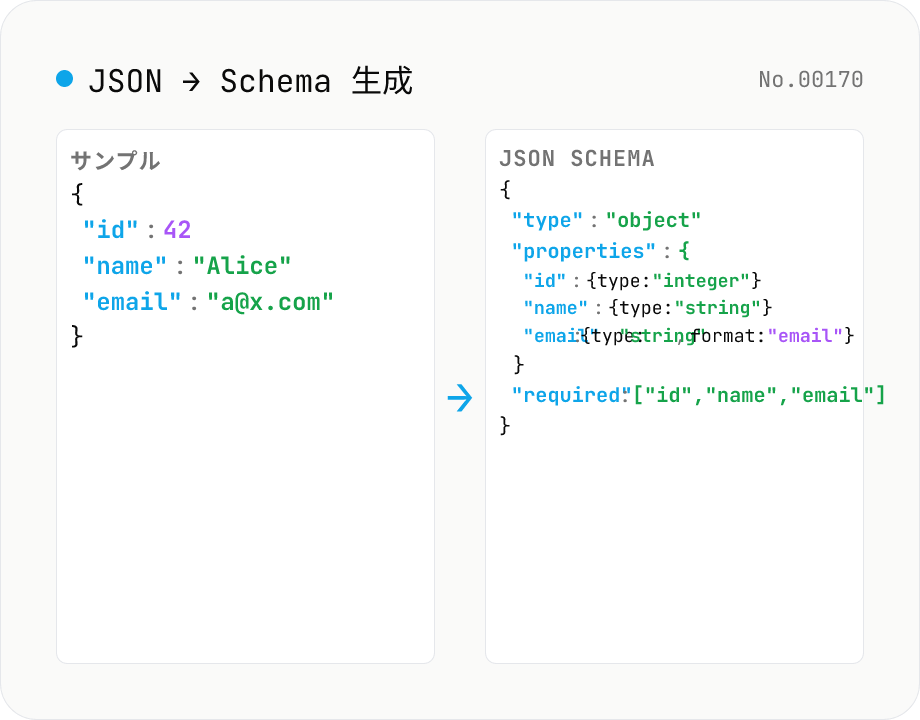Click the "id" key in schema properties
Viewport: 920px width, 720px height.
click(x=544, y=280)
